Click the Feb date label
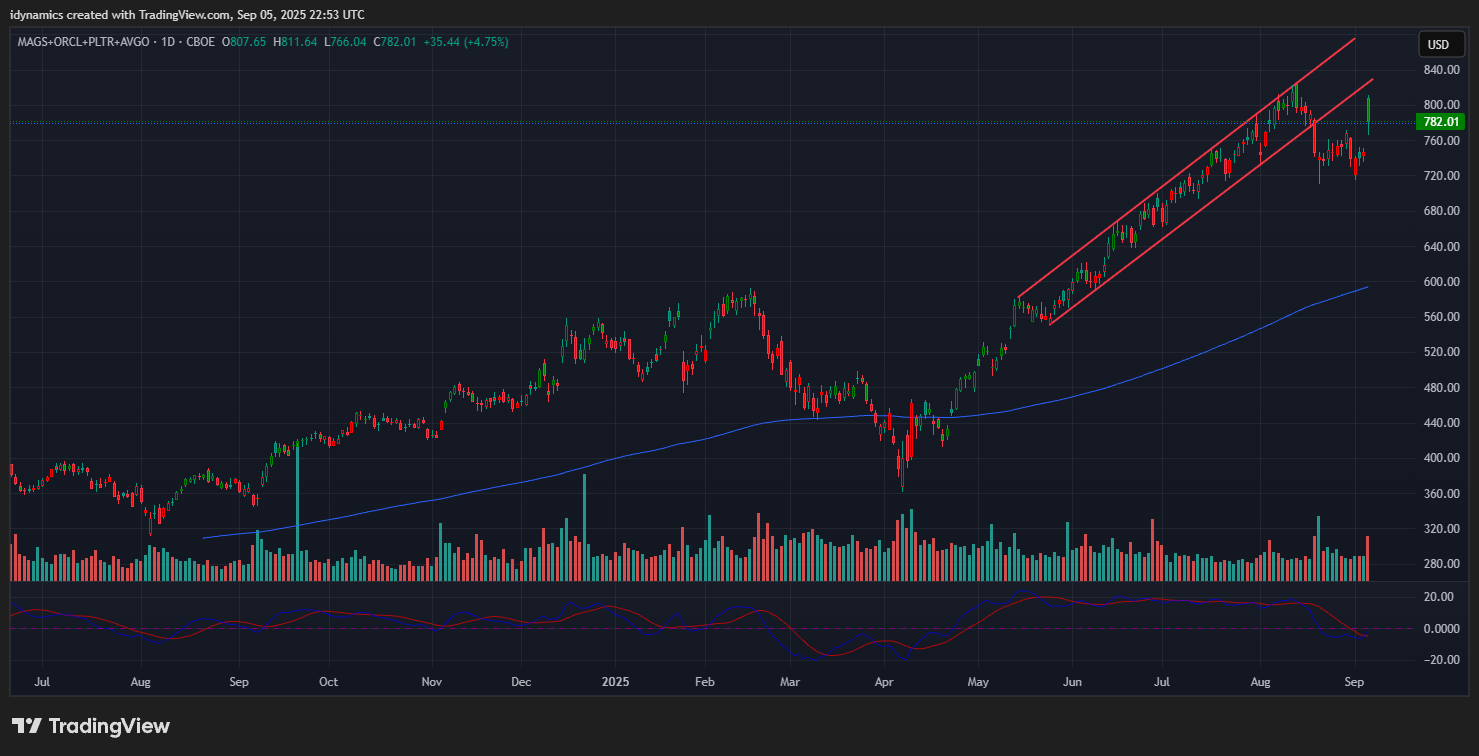1479x756 pixels. coord(704,682)
